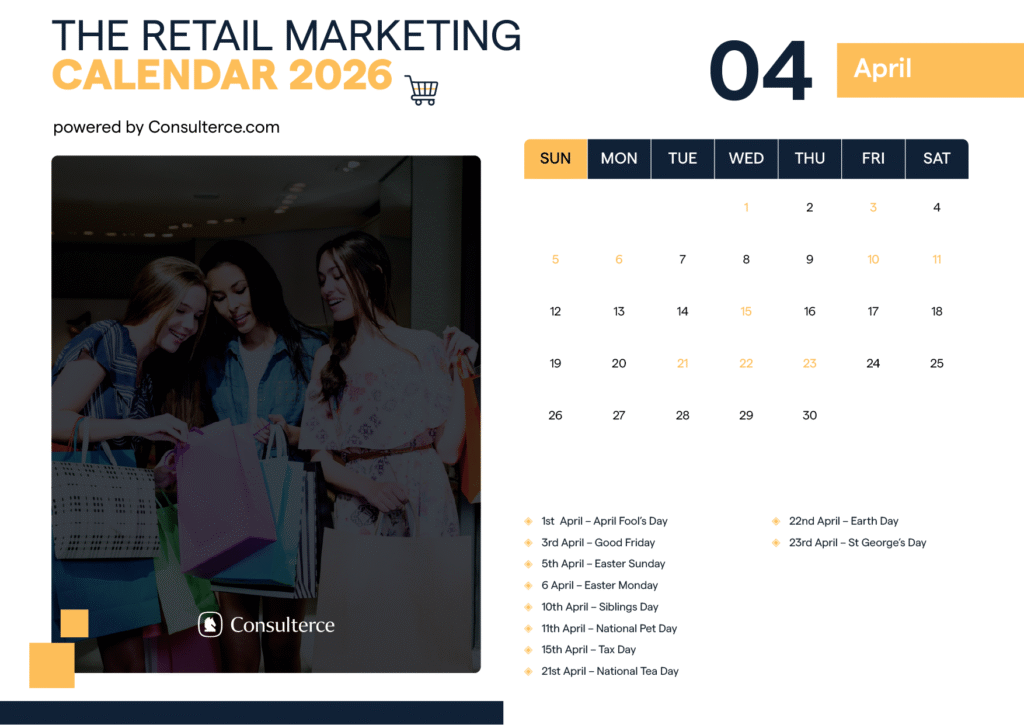
Task: Click the large 04 month number
Action: tap(760, 70)
